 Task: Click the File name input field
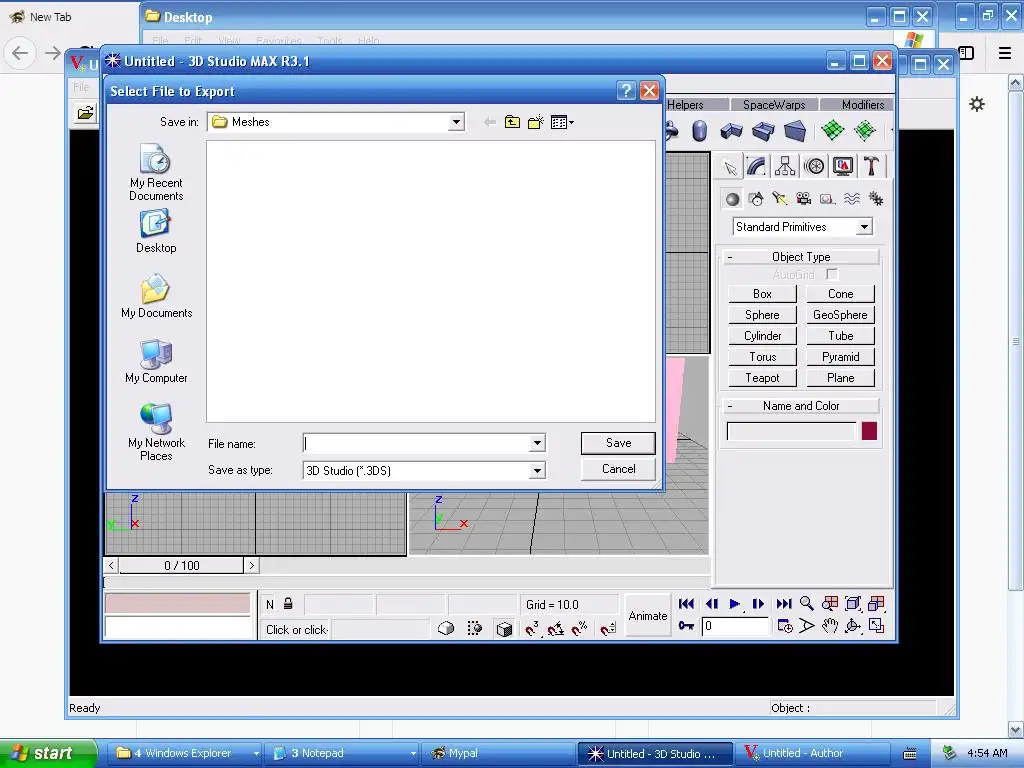tap(417, 443)
